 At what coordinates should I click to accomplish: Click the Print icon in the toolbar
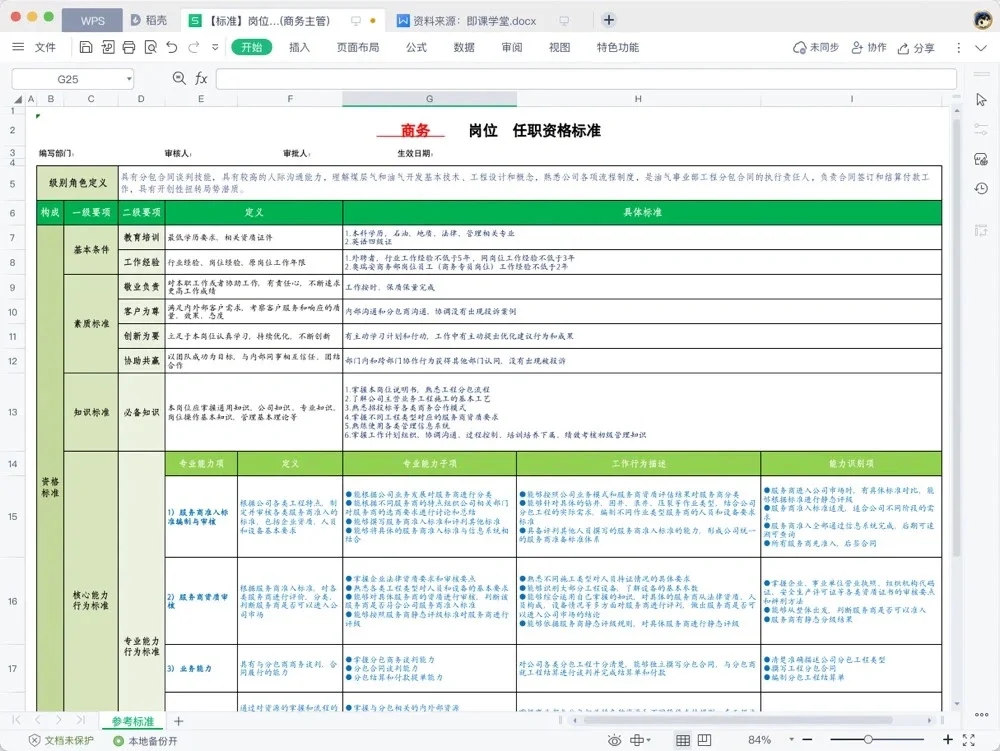[128, 47]
